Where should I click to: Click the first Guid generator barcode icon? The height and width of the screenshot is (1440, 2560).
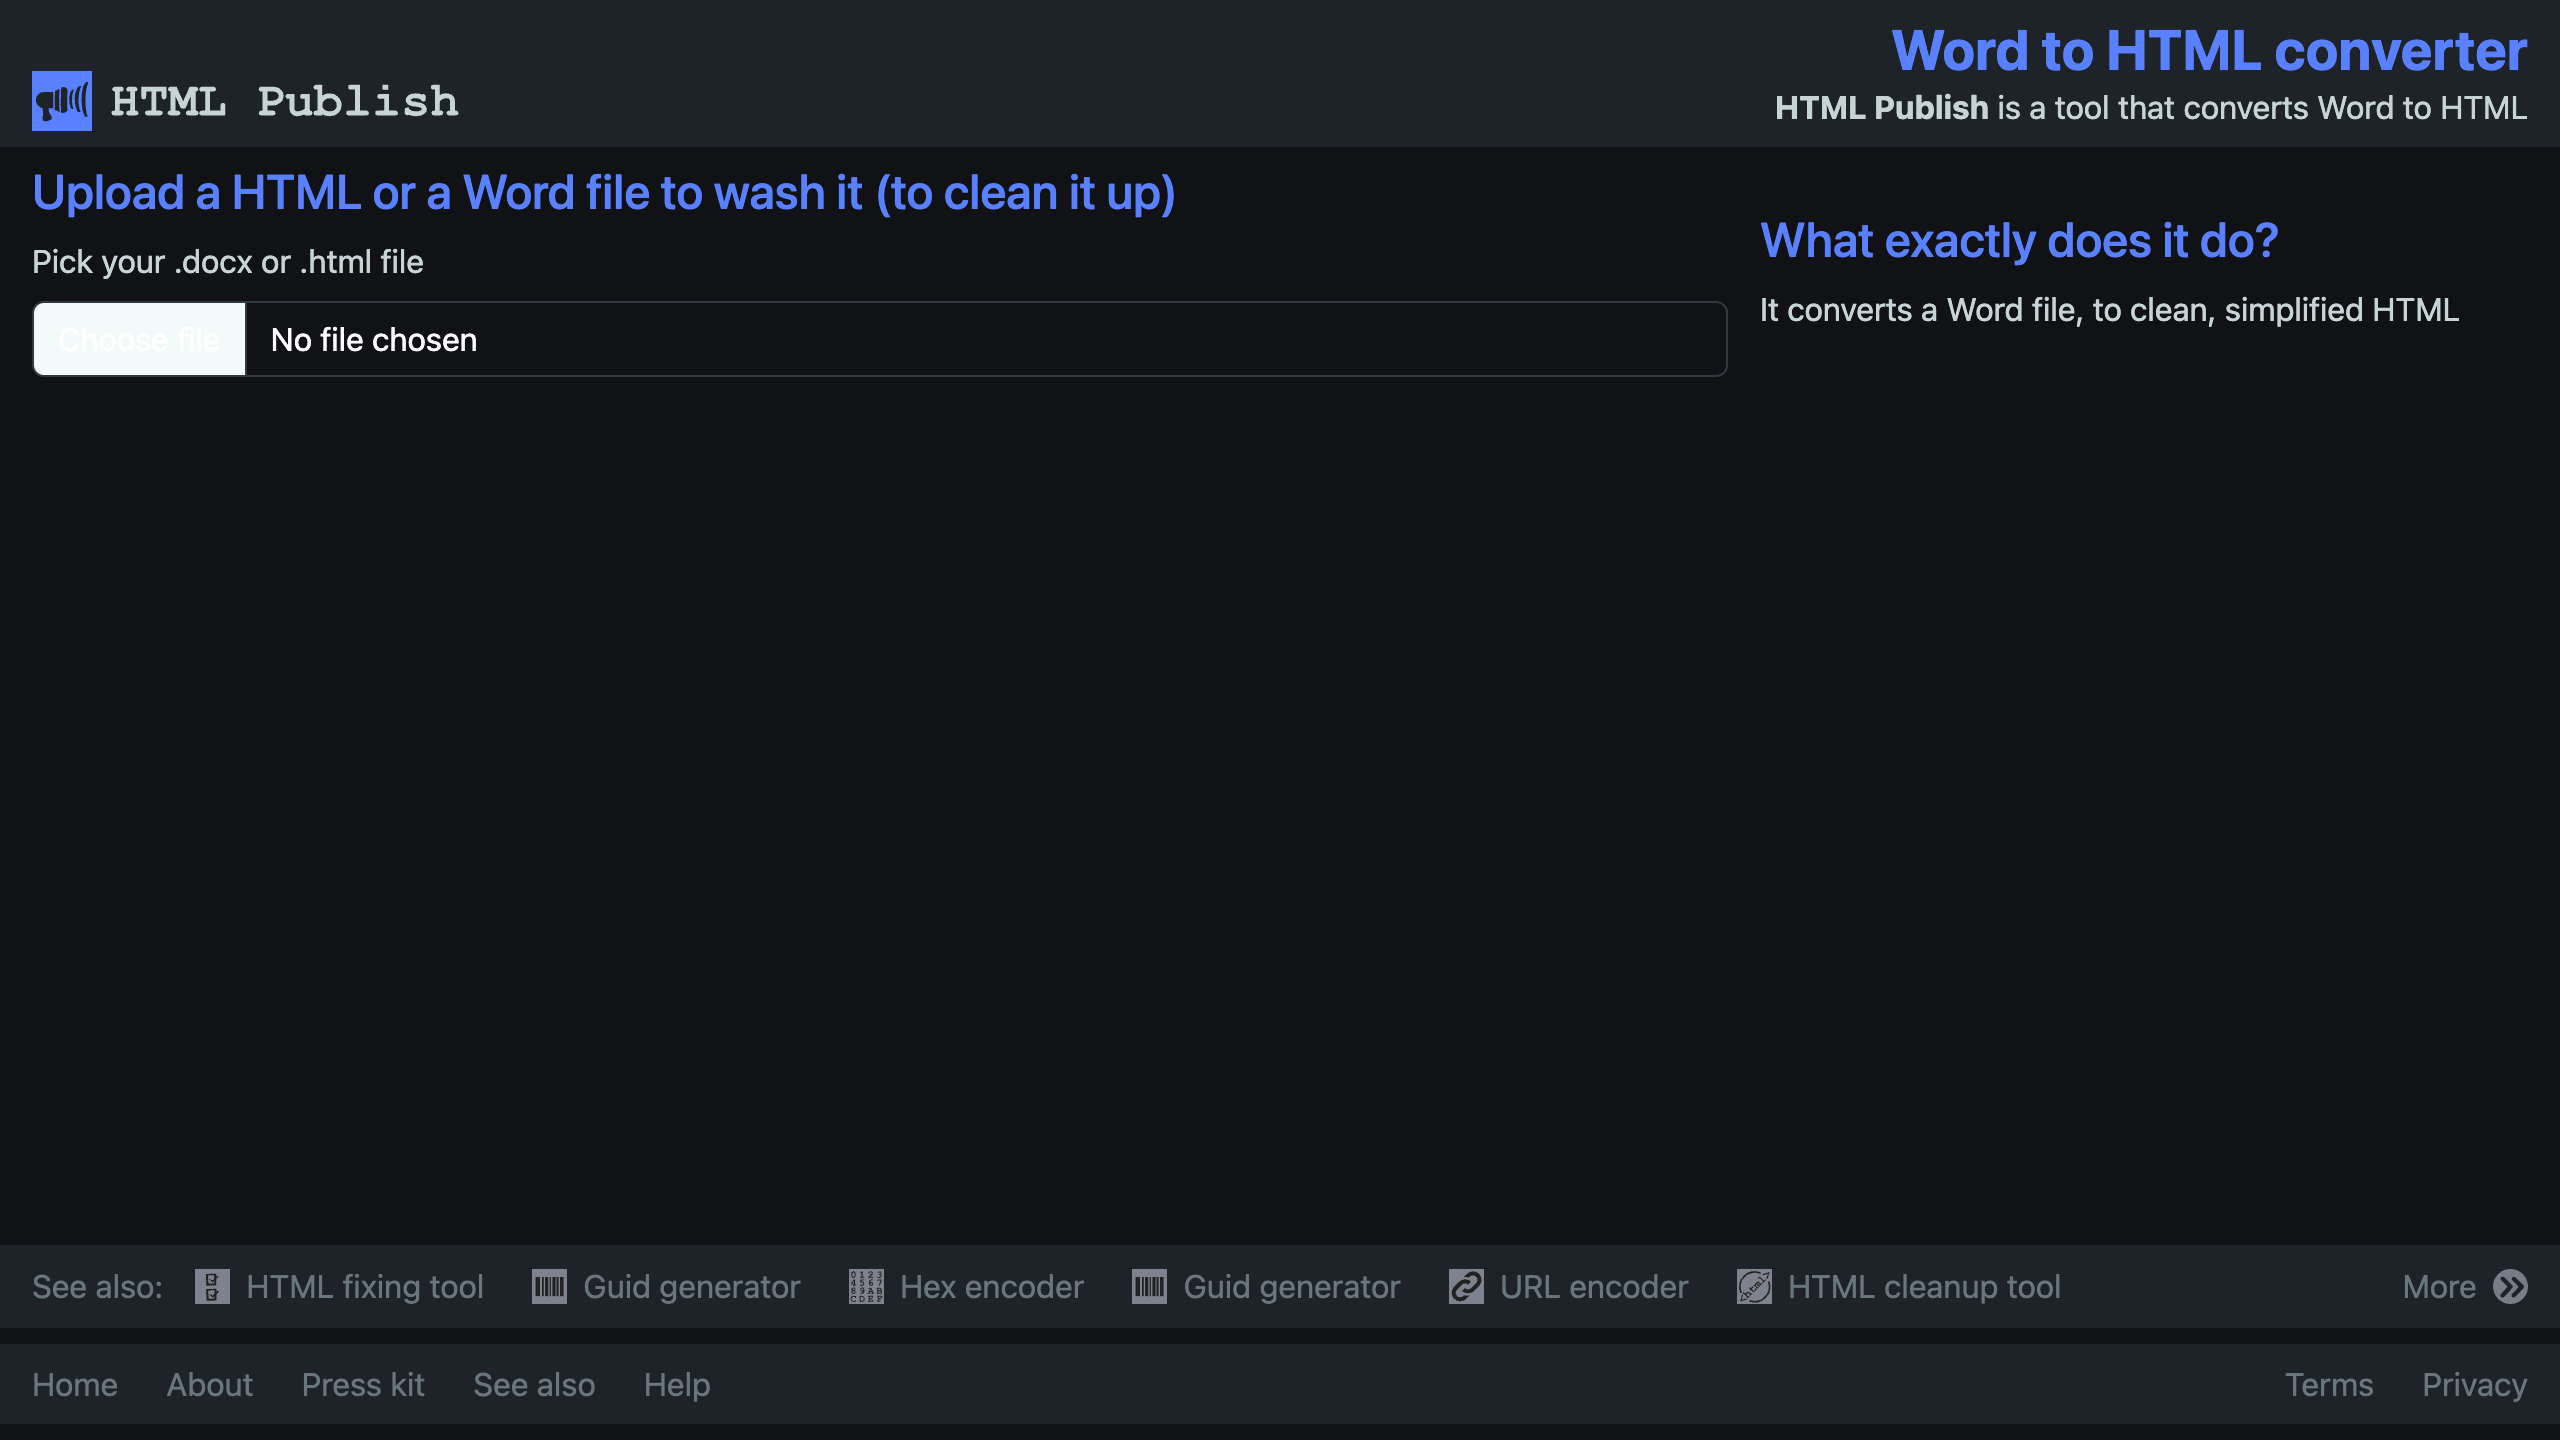549,1286
